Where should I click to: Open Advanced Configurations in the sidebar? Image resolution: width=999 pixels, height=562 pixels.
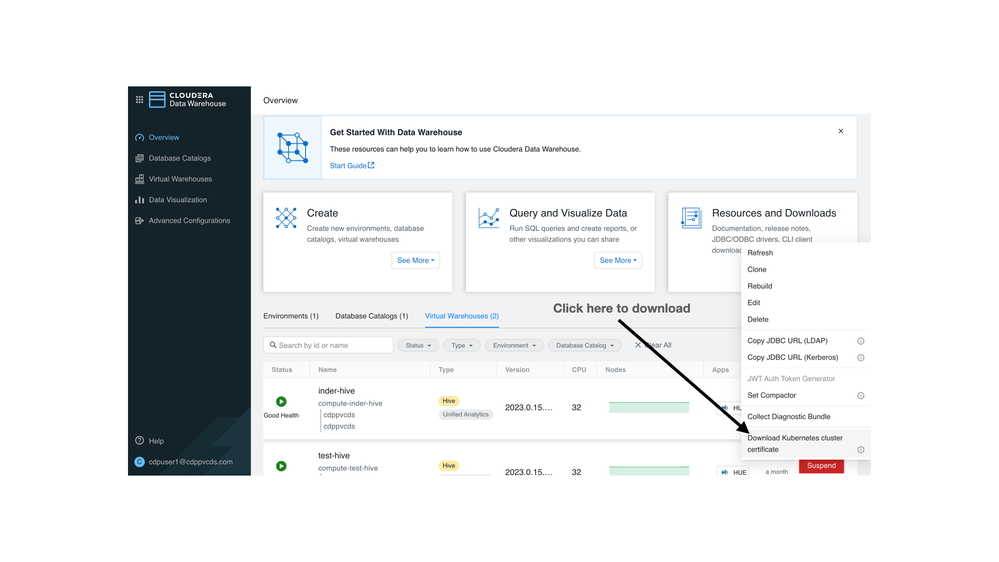pyautogui.click(x=189, y=220)
